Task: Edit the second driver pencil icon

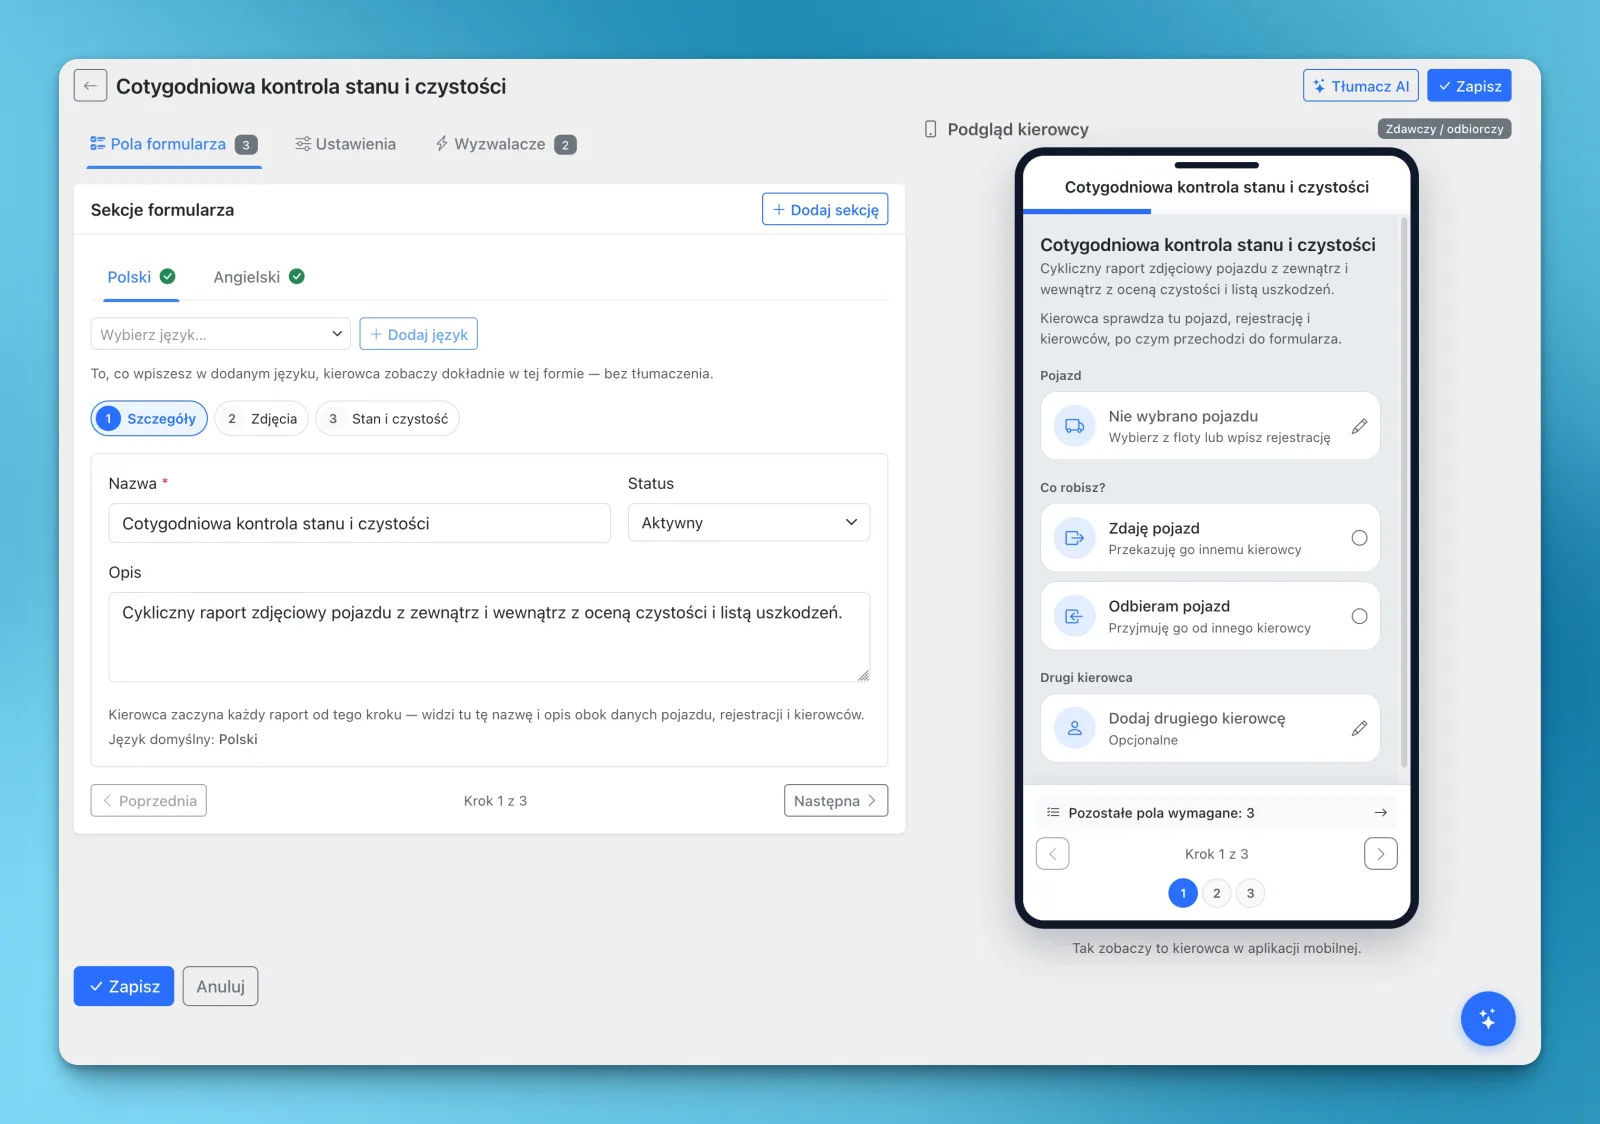Action: tap(1359, 728)
